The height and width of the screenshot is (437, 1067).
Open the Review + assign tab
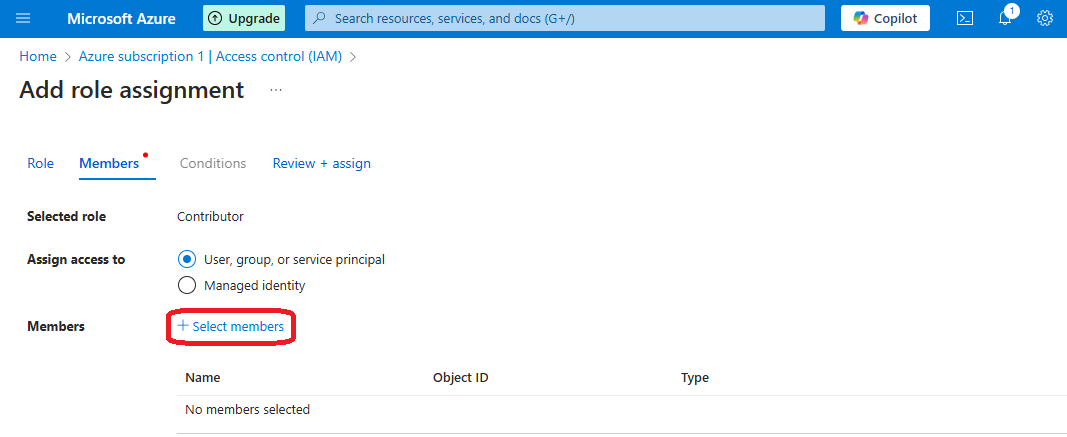[321, 163]
